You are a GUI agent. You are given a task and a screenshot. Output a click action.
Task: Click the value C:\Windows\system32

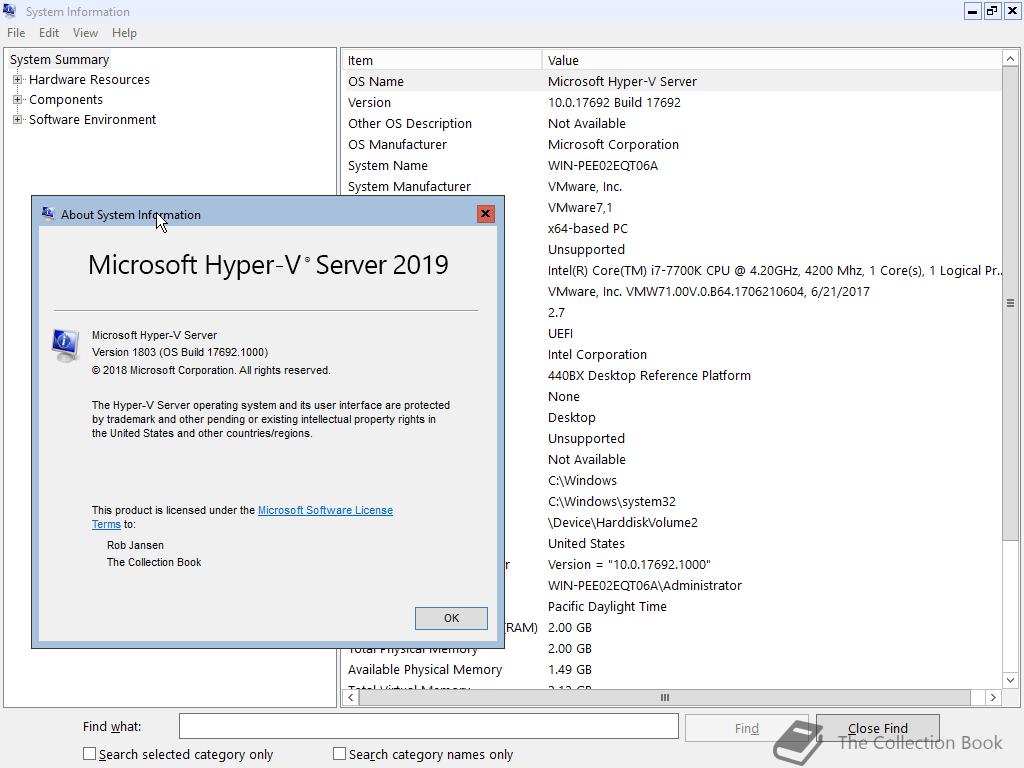coord(612,502)
